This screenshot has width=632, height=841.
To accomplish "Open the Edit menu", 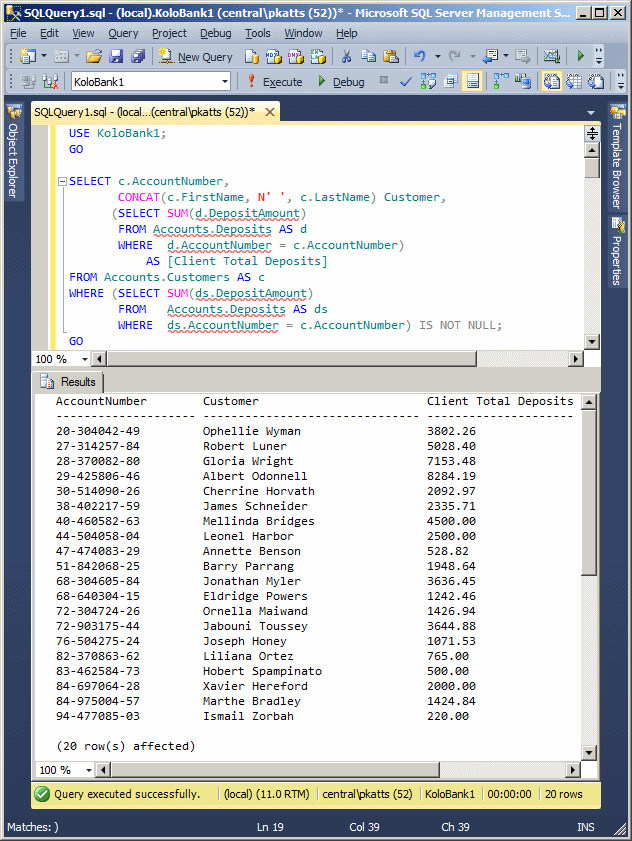I will 49,33.
